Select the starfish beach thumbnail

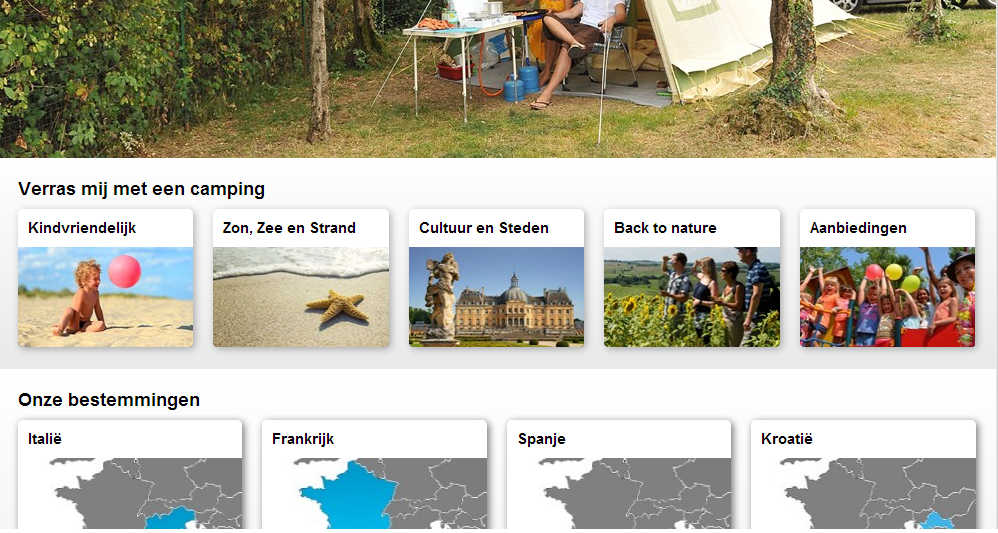(301, 297)
